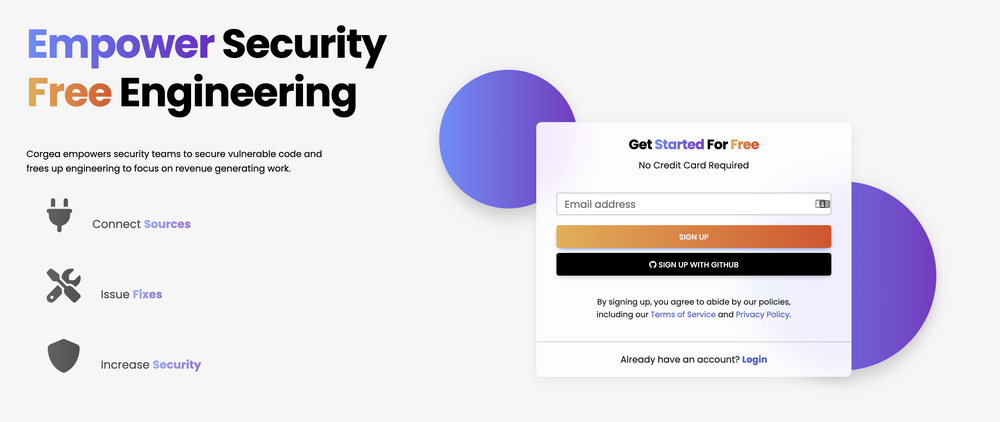Click the Issue Fixes label
This screenshot has width=1000, height=422.
click(x=131, y=295)
